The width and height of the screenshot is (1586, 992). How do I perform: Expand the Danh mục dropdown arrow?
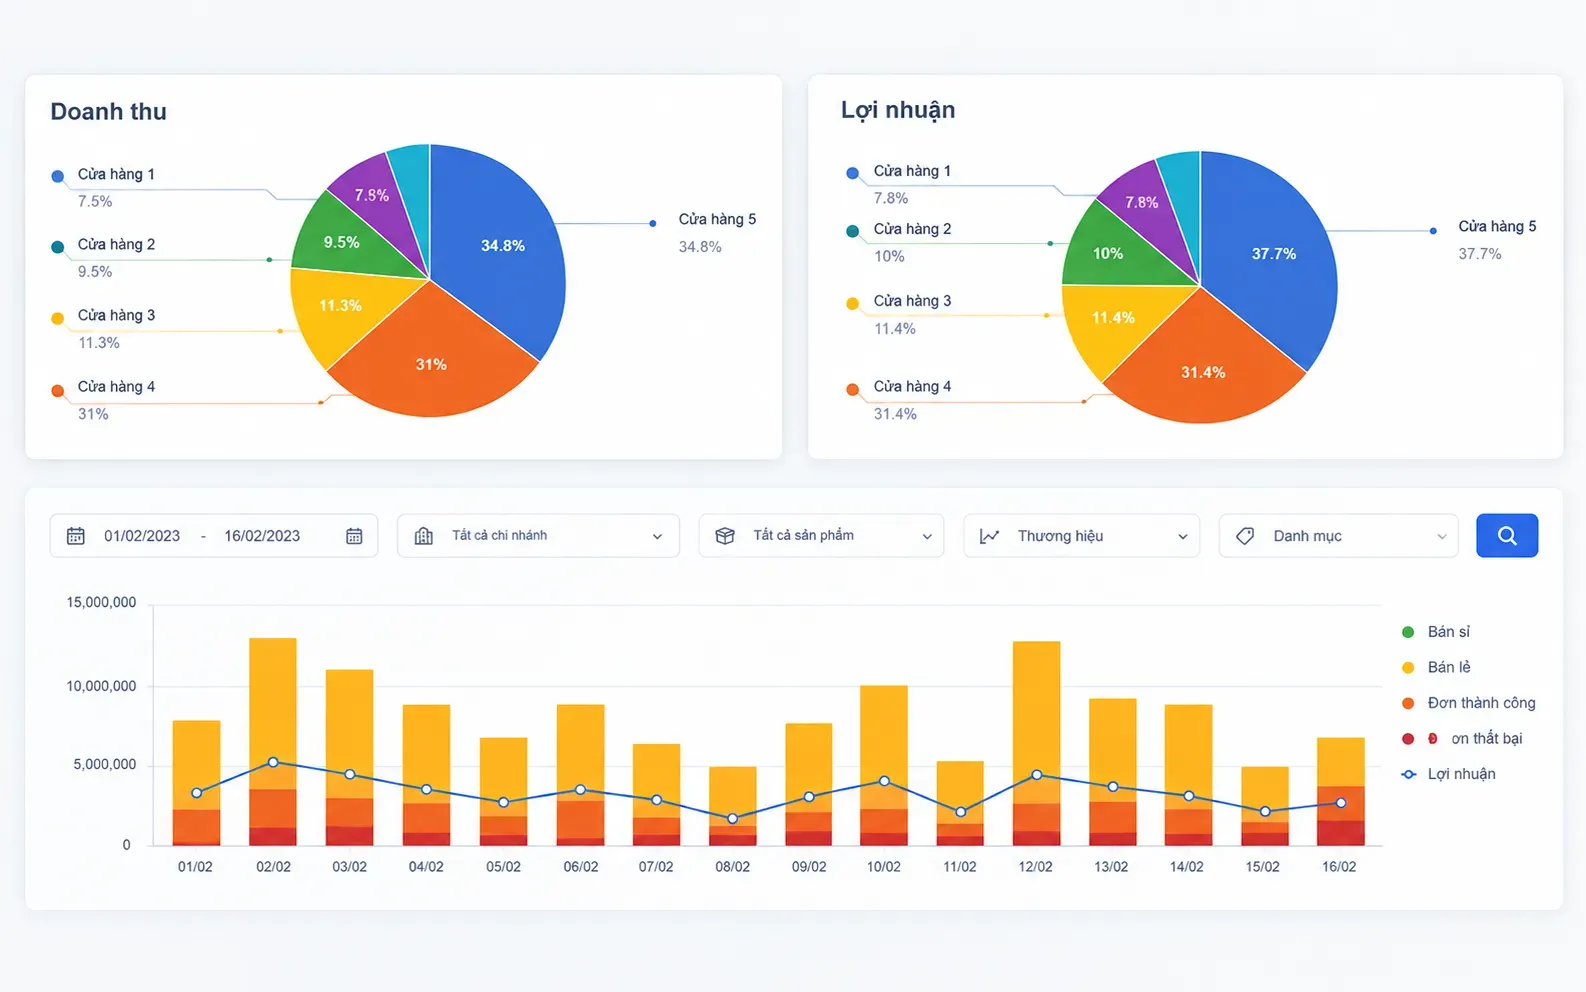(x=1442, y=537)
